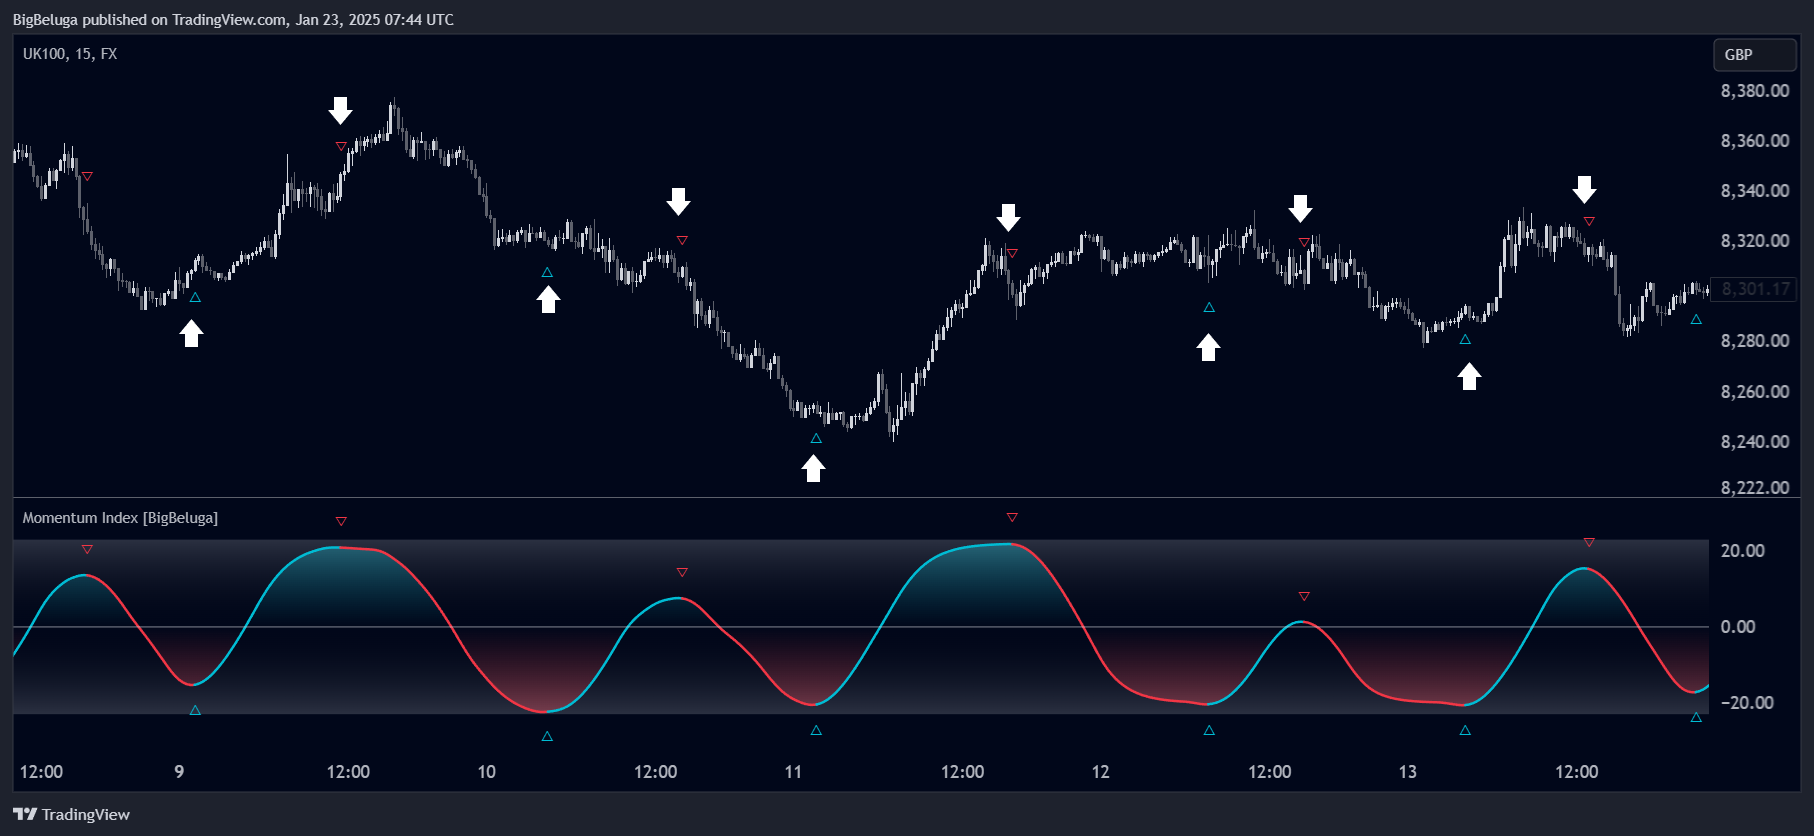The height and width of the screenshot is (836, 1814).
Task: Click the 0.00 oscillator scale label
Action: 1738,627
